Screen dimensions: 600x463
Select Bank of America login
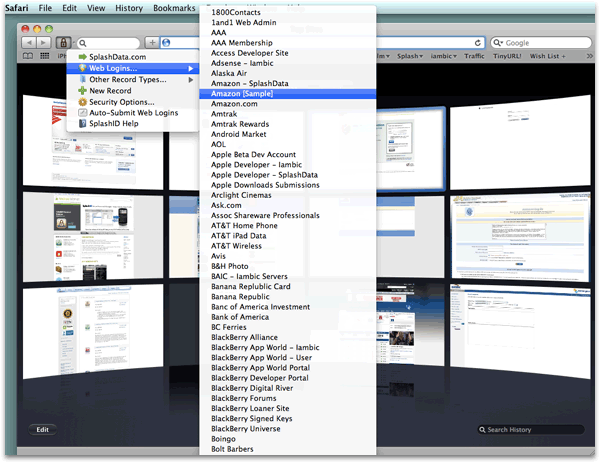pyautogui.click(x=287, y=317)
